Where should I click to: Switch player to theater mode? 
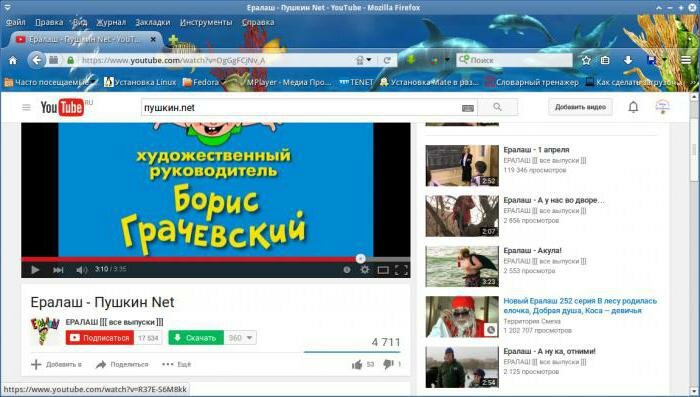[x=383, y=270]
